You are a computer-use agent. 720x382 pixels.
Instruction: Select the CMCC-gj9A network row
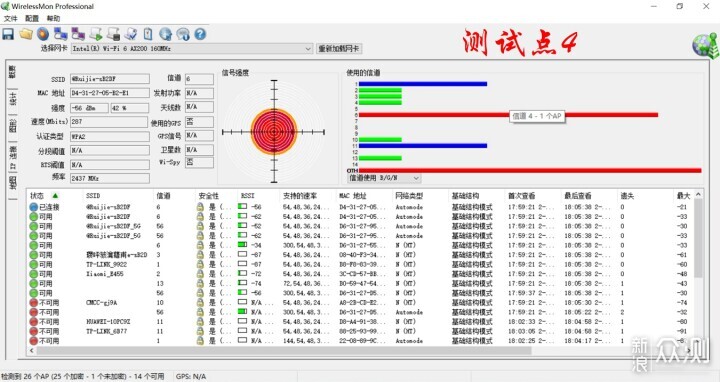click(x=360, y=303)
